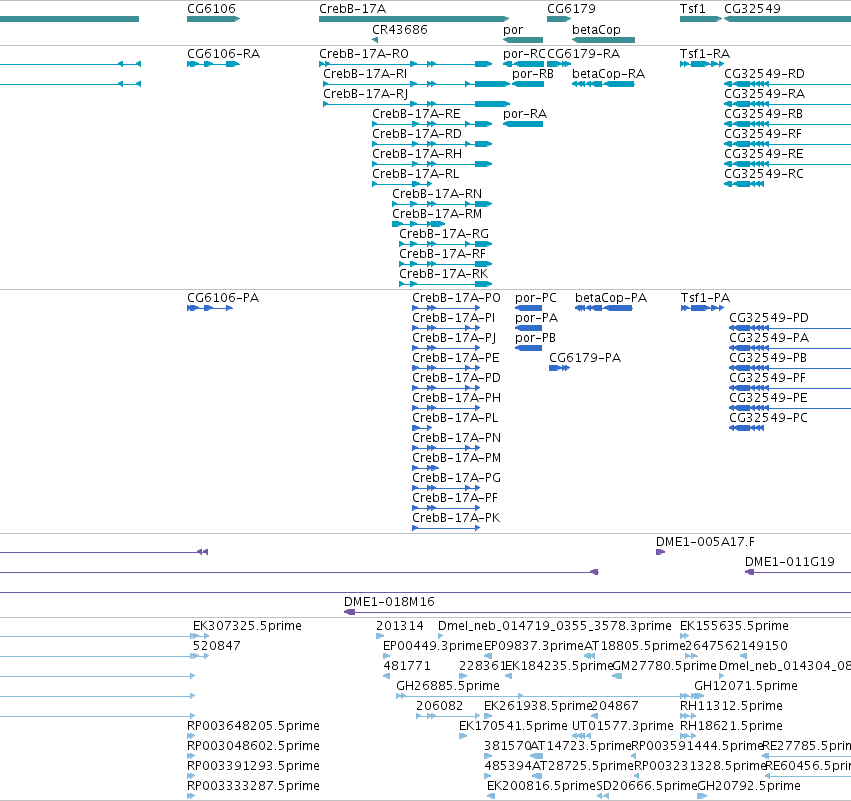Click protein label CG32549-PC
Viewport: 851px width, 801px height.
(x=769, y=418)
